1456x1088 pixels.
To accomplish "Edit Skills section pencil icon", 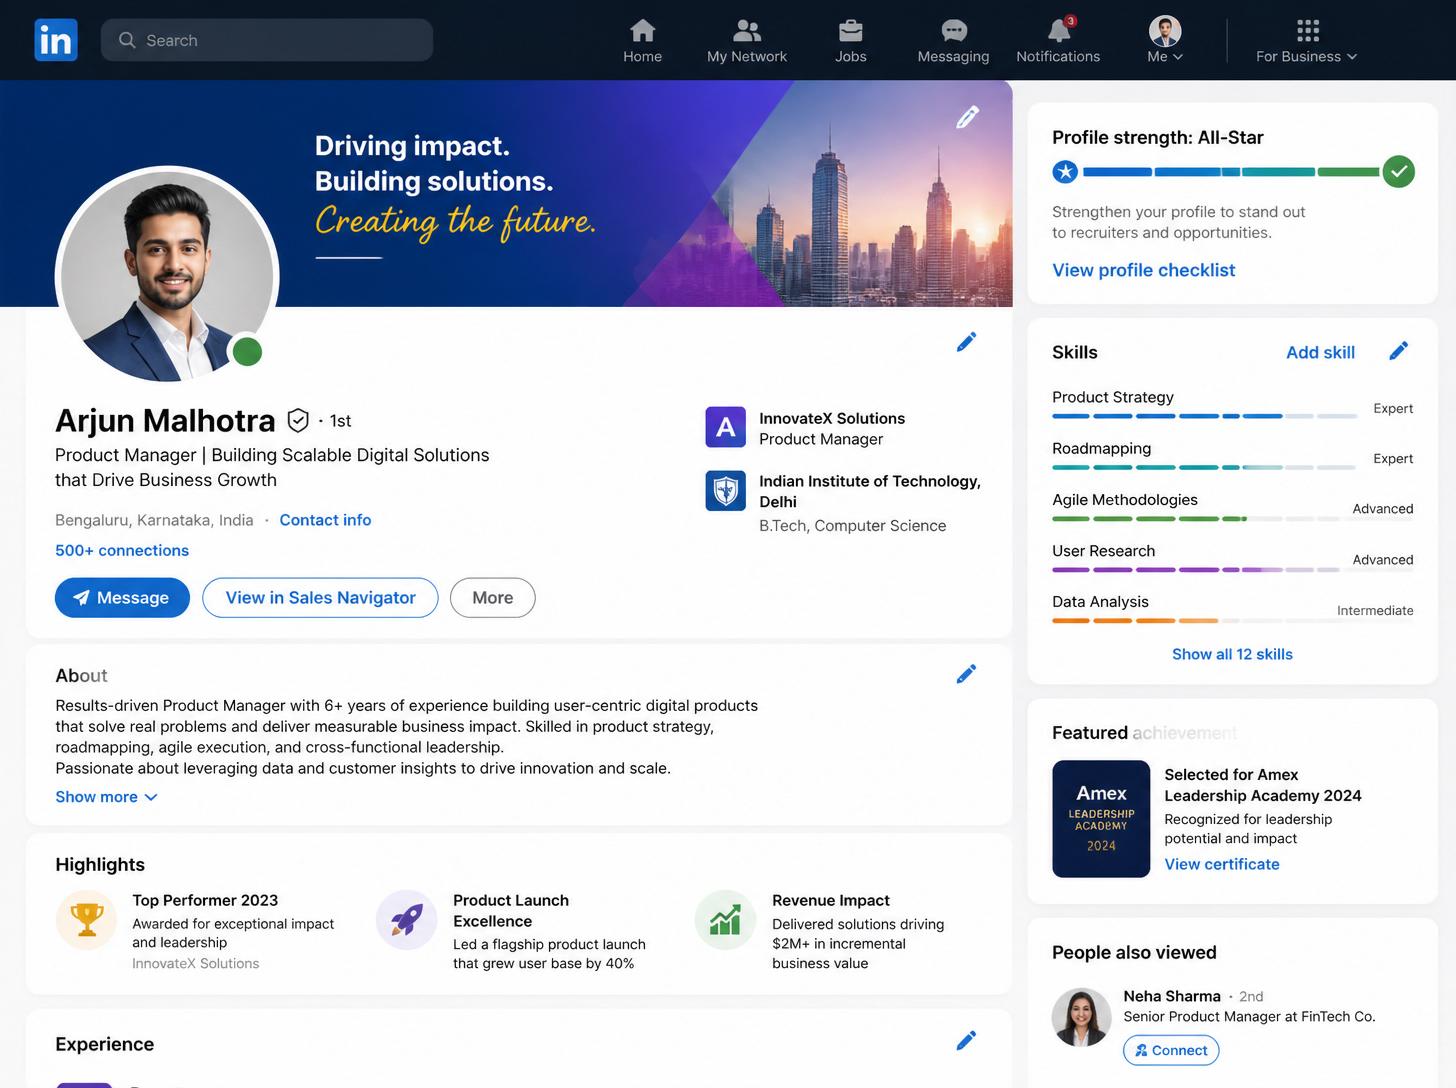I will (1399, 350).
